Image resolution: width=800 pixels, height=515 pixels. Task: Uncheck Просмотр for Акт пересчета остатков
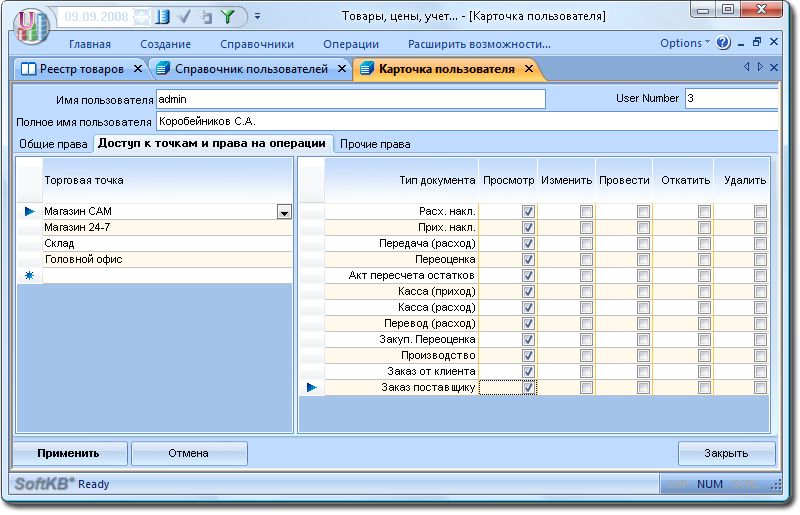pos(528,276)
